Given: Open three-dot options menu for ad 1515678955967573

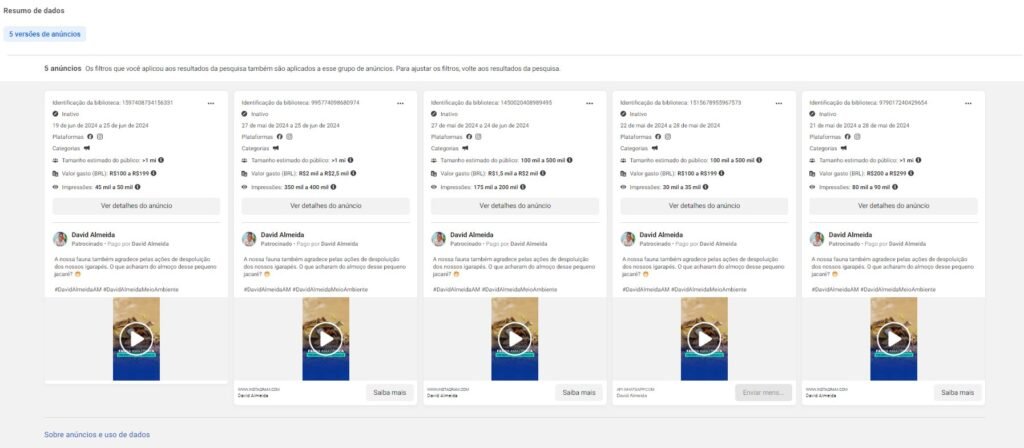Looking at the screenshot, I should tap(777, 103).
